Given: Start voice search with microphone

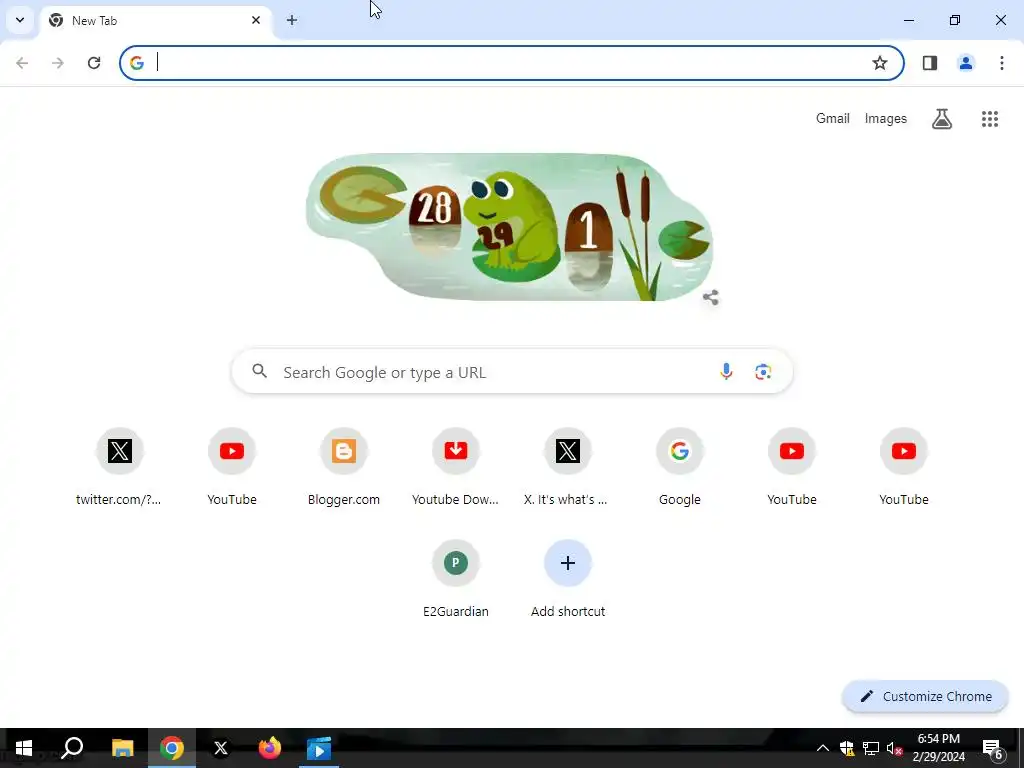Looking at the screenshot, I should (726, 372).
